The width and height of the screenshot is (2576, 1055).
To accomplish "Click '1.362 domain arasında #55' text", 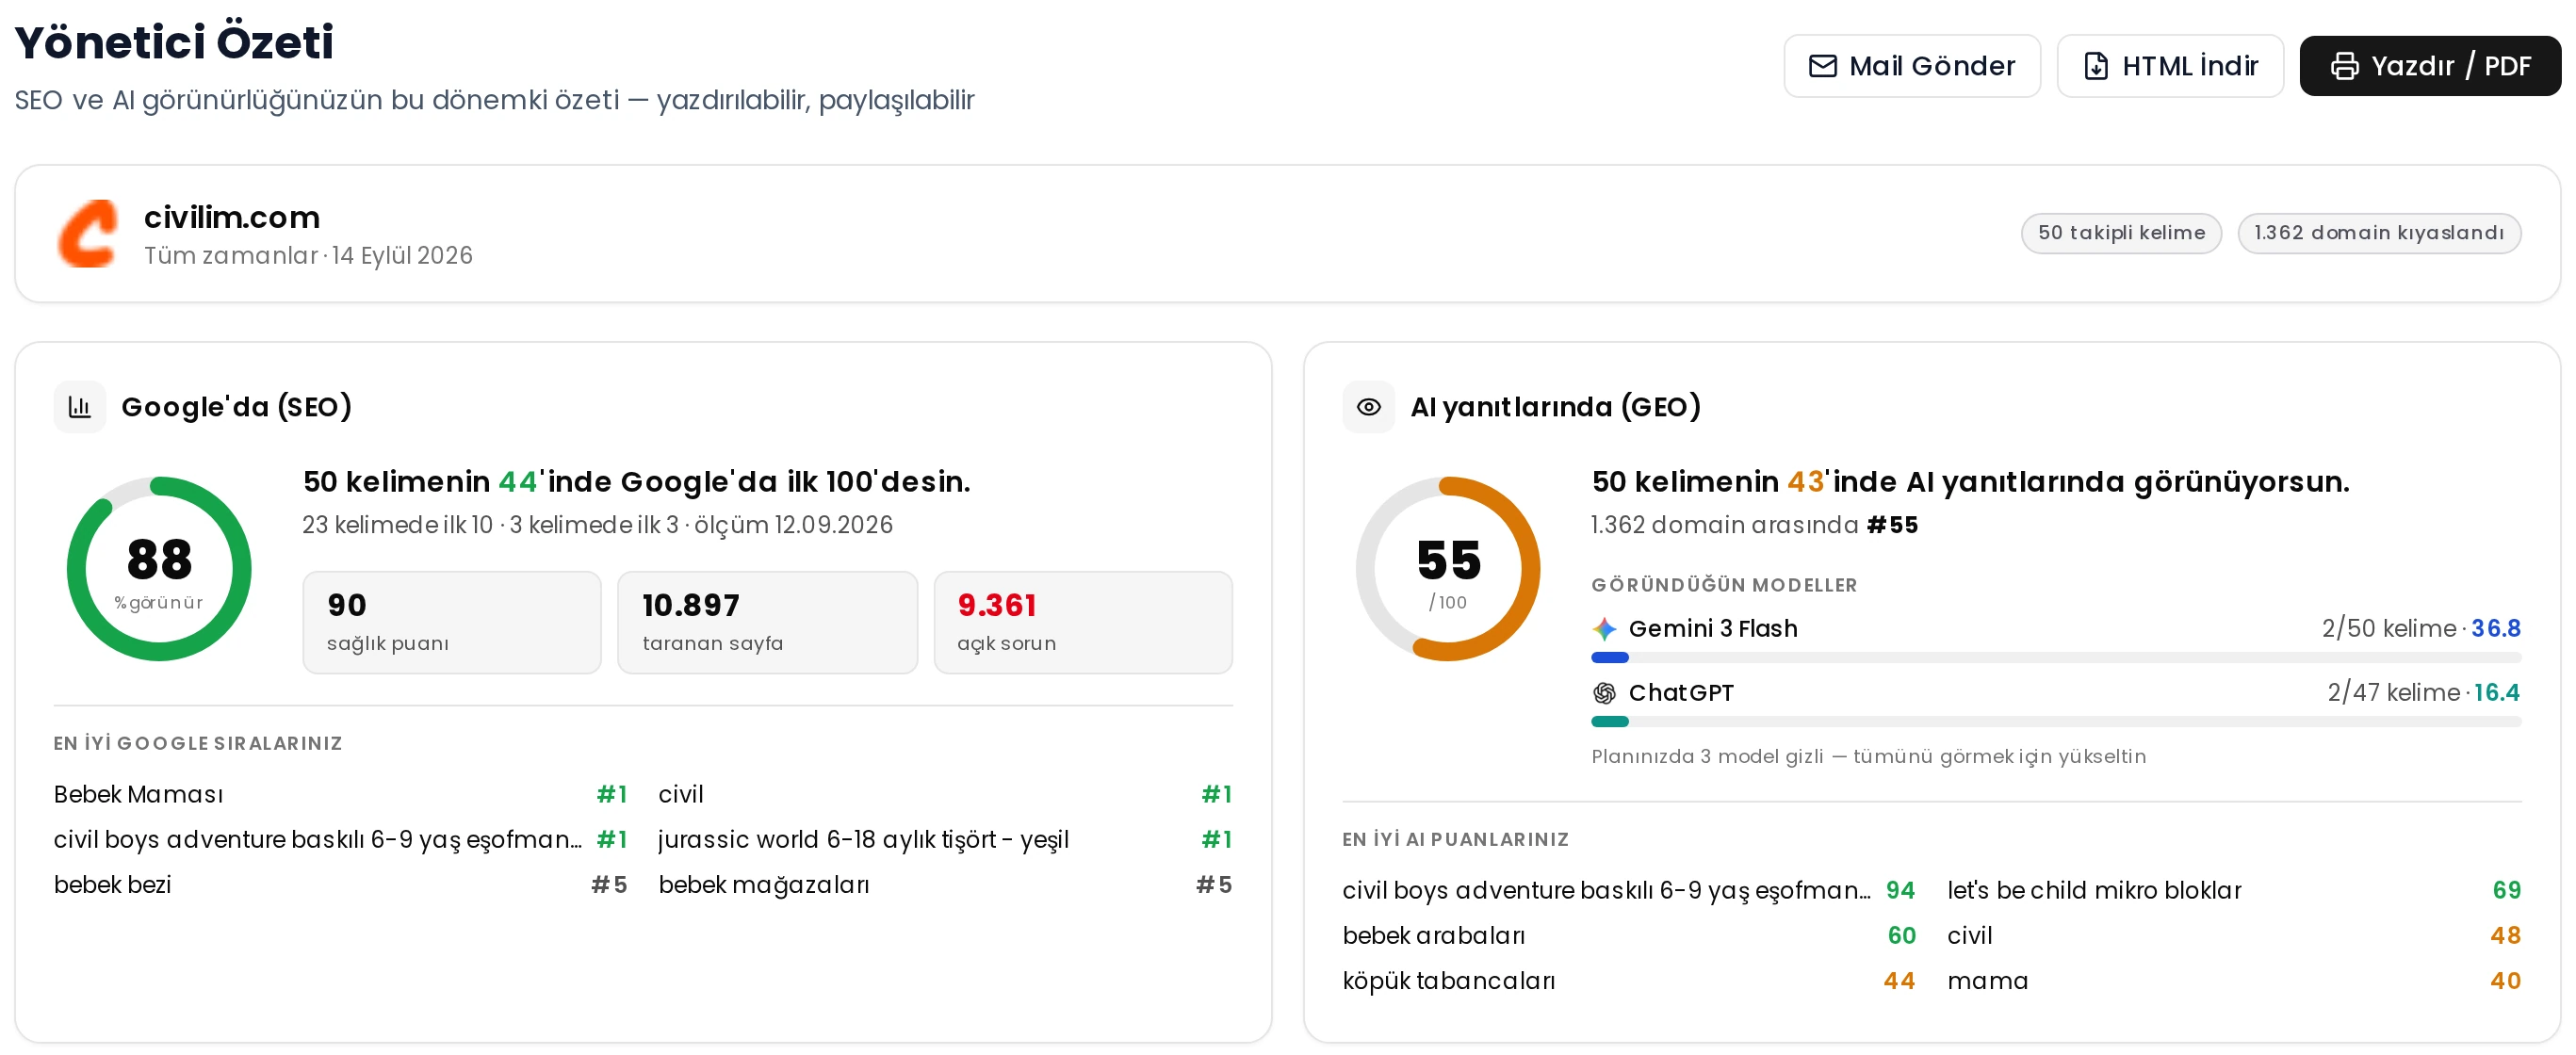I will [x=1755, y=526].
